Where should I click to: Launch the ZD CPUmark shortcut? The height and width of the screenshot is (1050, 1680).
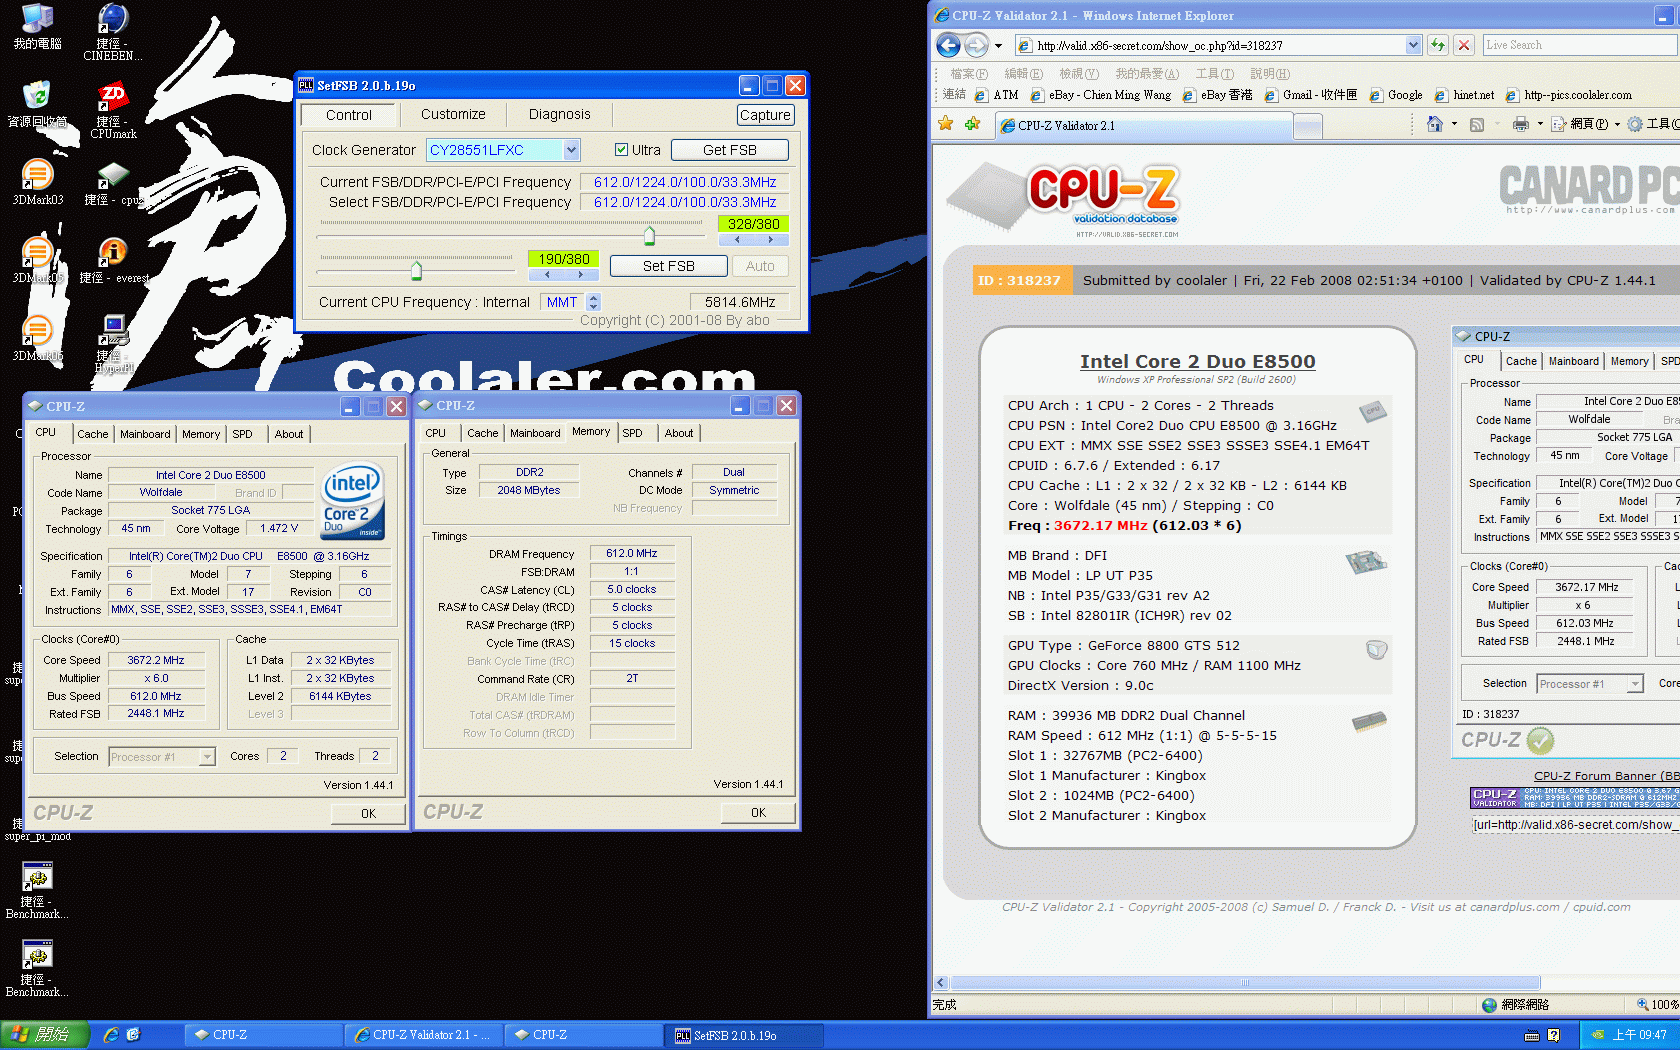113,110
